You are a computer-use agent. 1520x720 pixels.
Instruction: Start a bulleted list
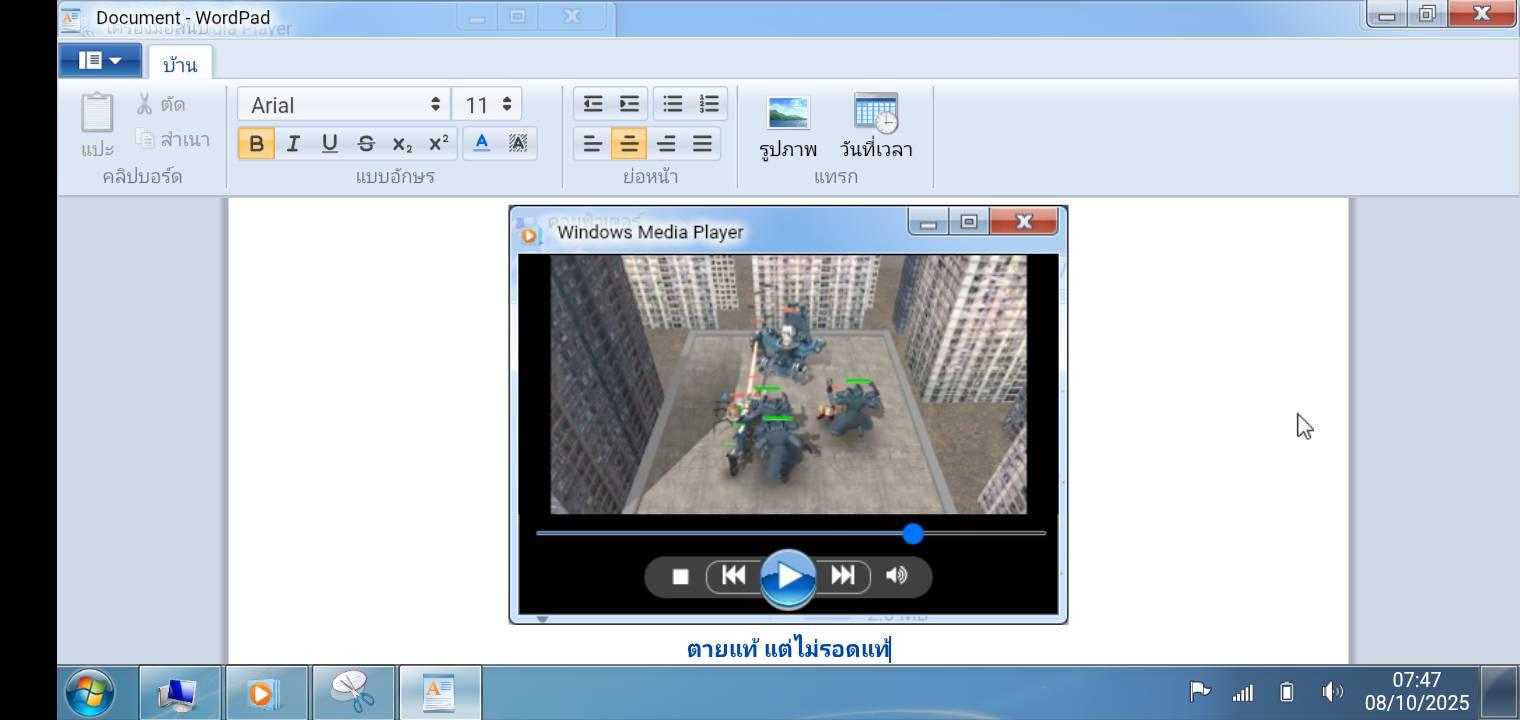[x=673, y=104]
